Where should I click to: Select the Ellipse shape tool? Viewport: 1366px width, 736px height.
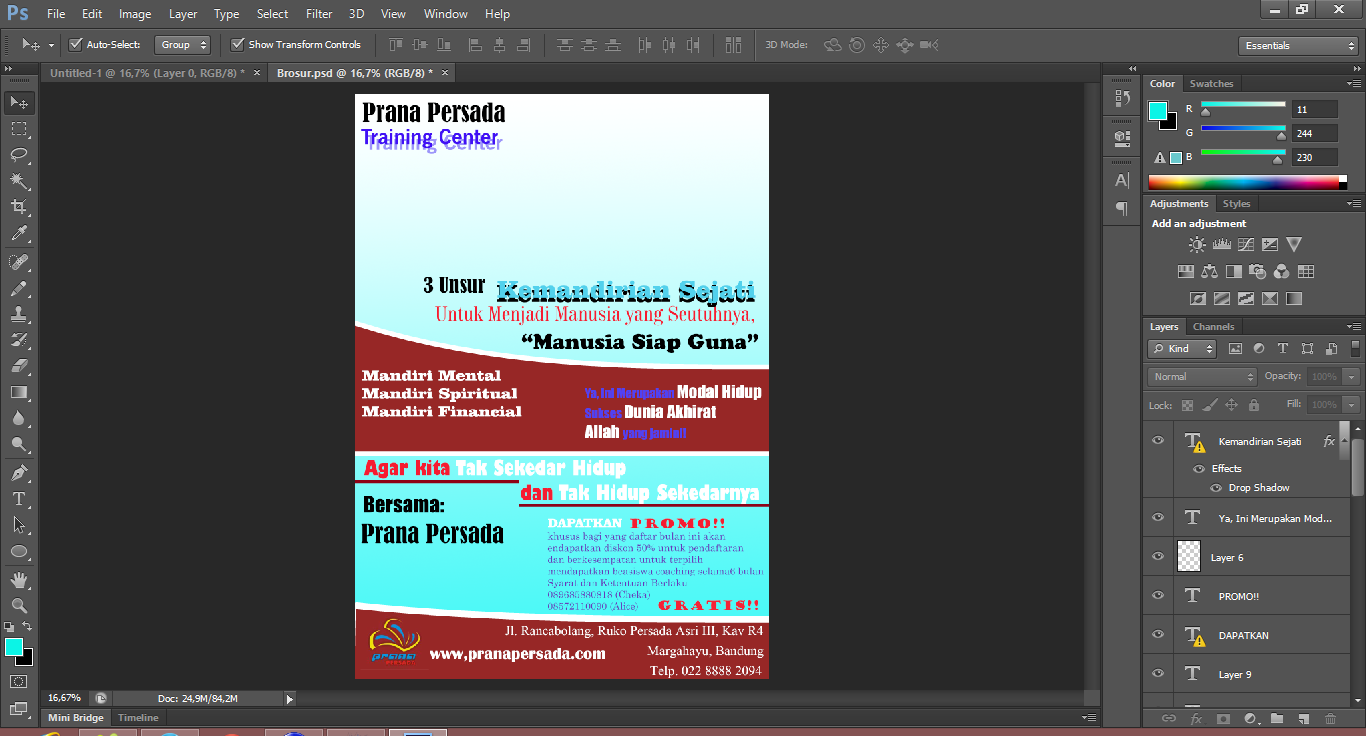18,551
